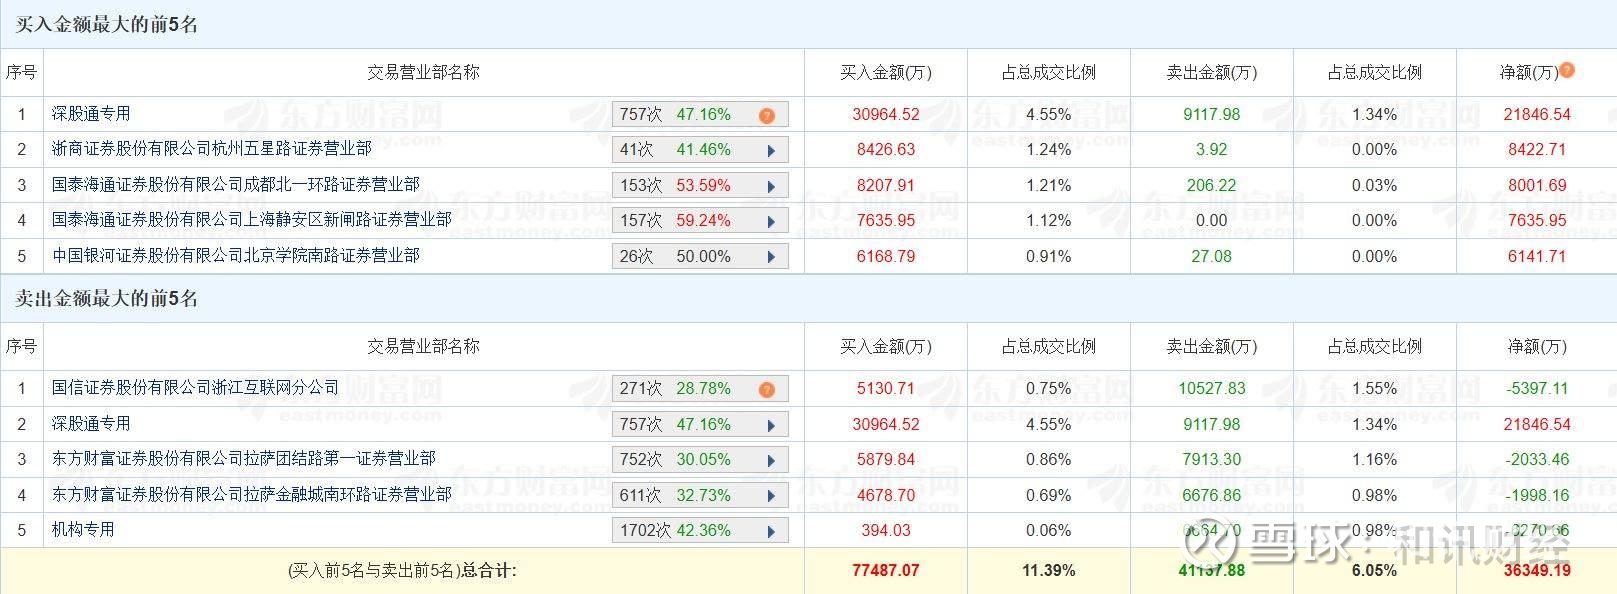Click 机构专用 name in sell table

point(83,529)
